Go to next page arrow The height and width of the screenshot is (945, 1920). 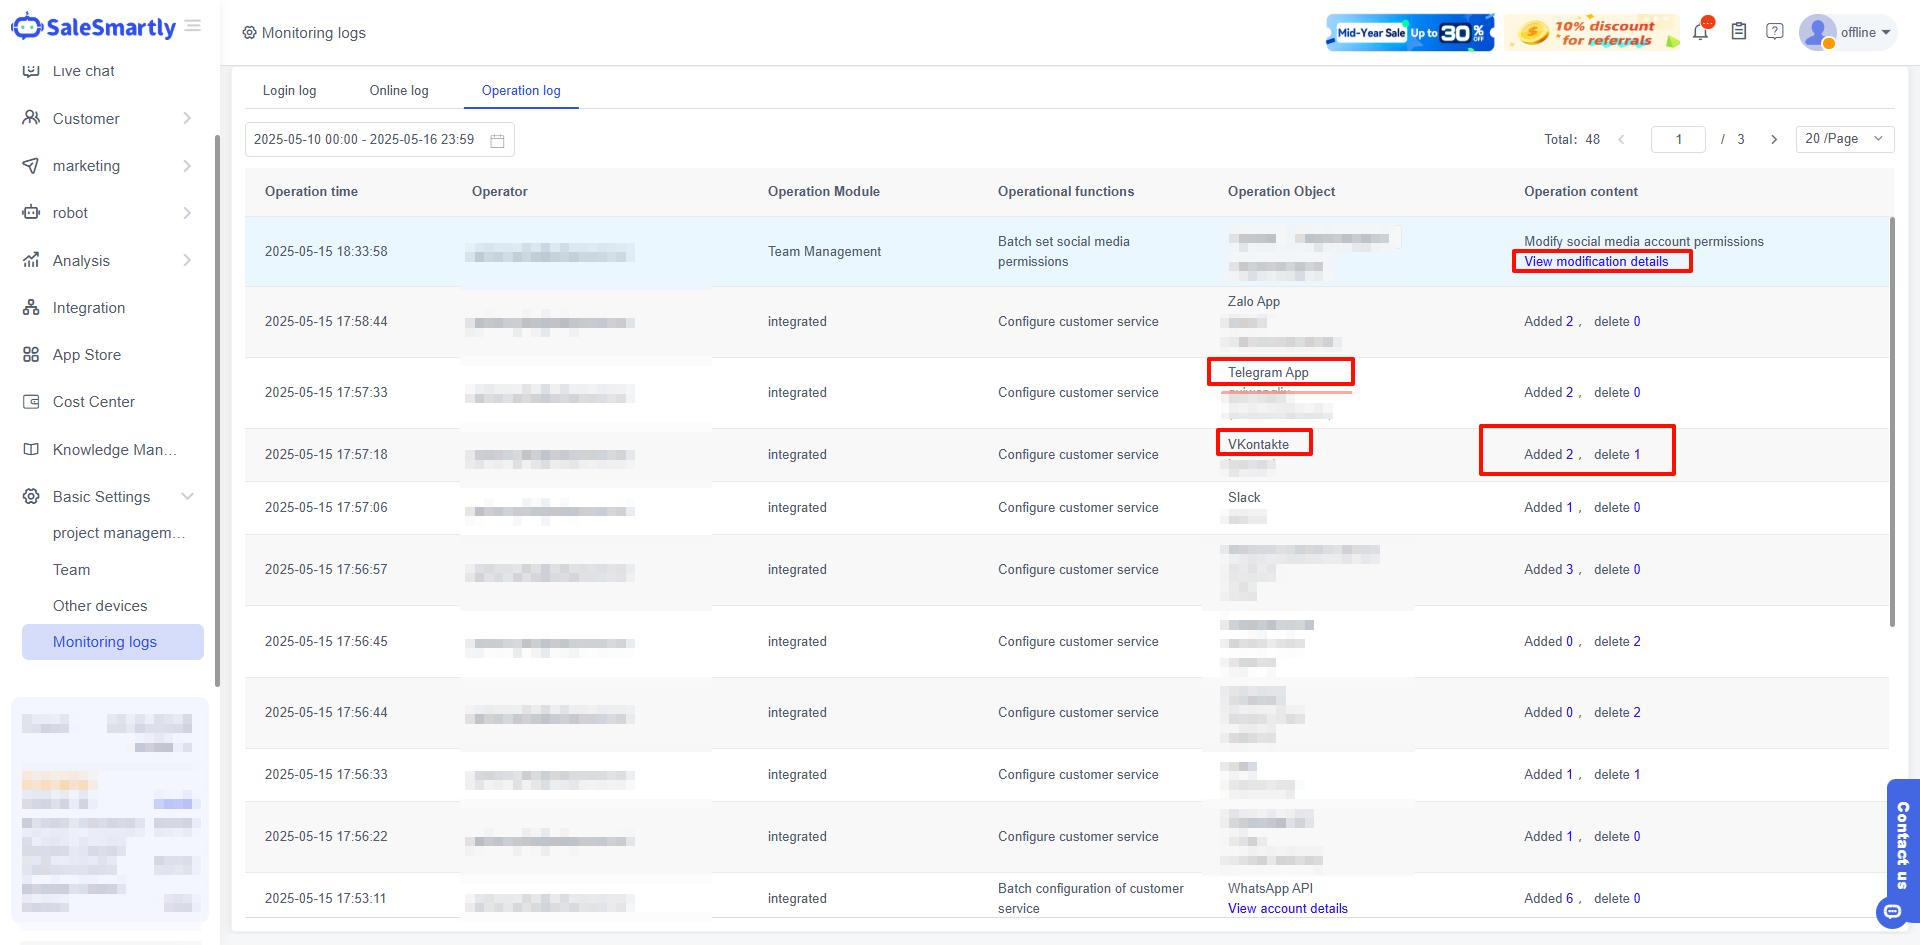coord(1774,140)
